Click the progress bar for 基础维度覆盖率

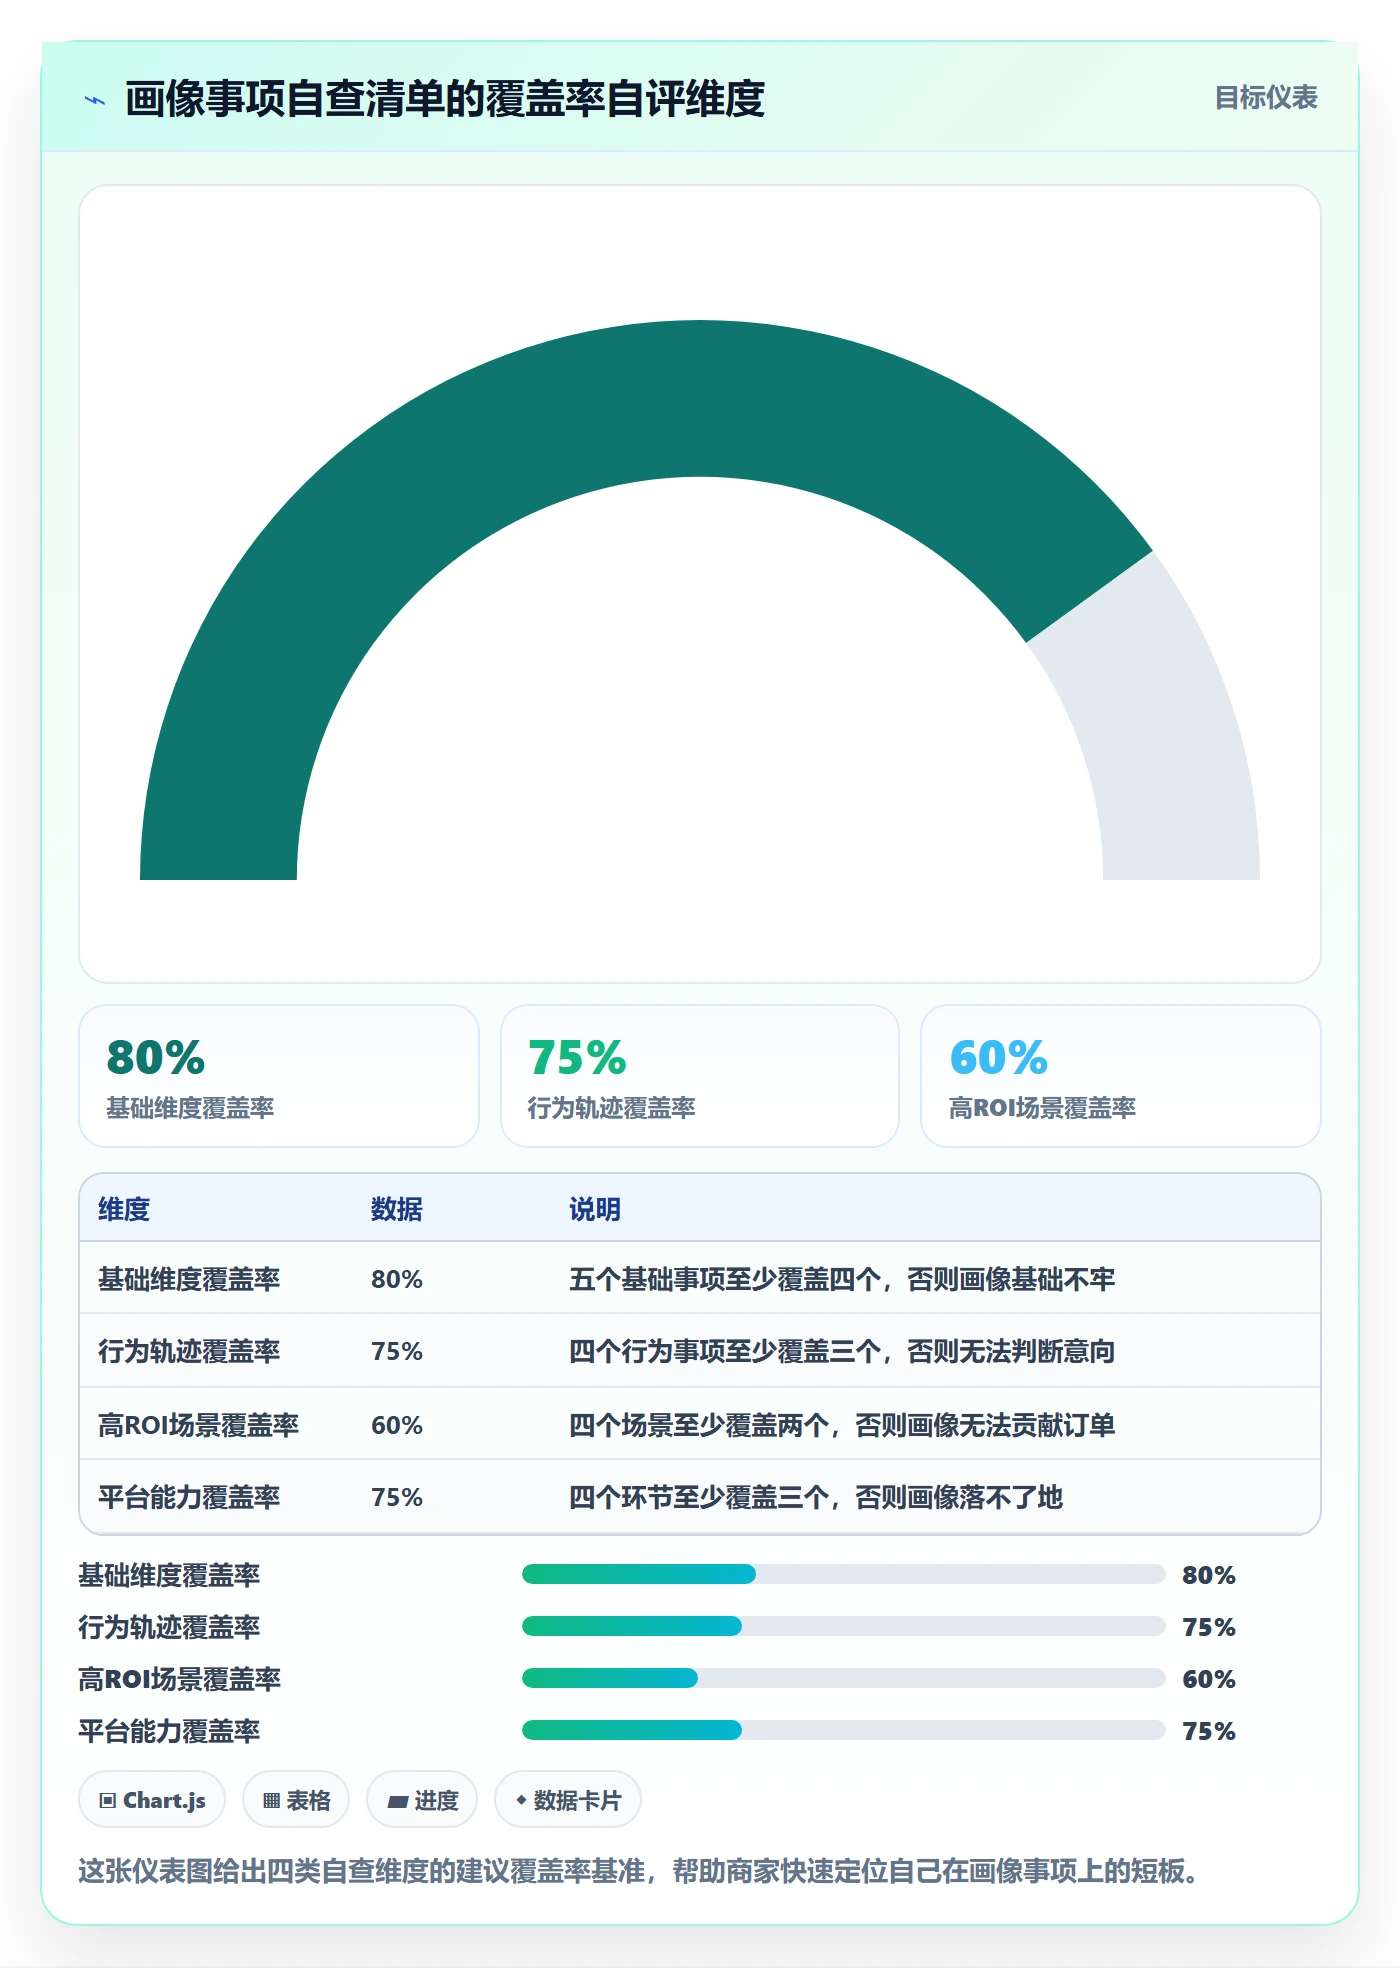coord(844,1575)
